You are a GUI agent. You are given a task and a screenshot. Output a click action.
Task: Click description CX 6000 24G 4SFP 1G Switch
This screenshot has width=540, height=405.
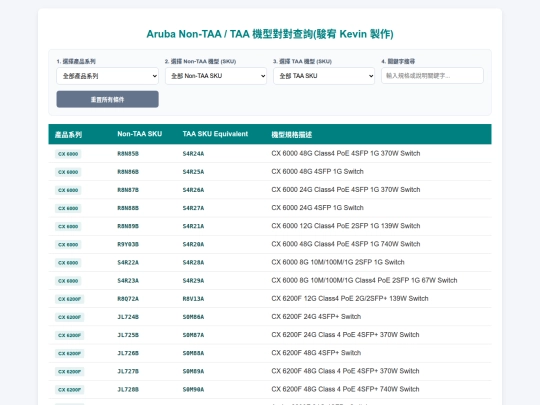click(317, 208)
